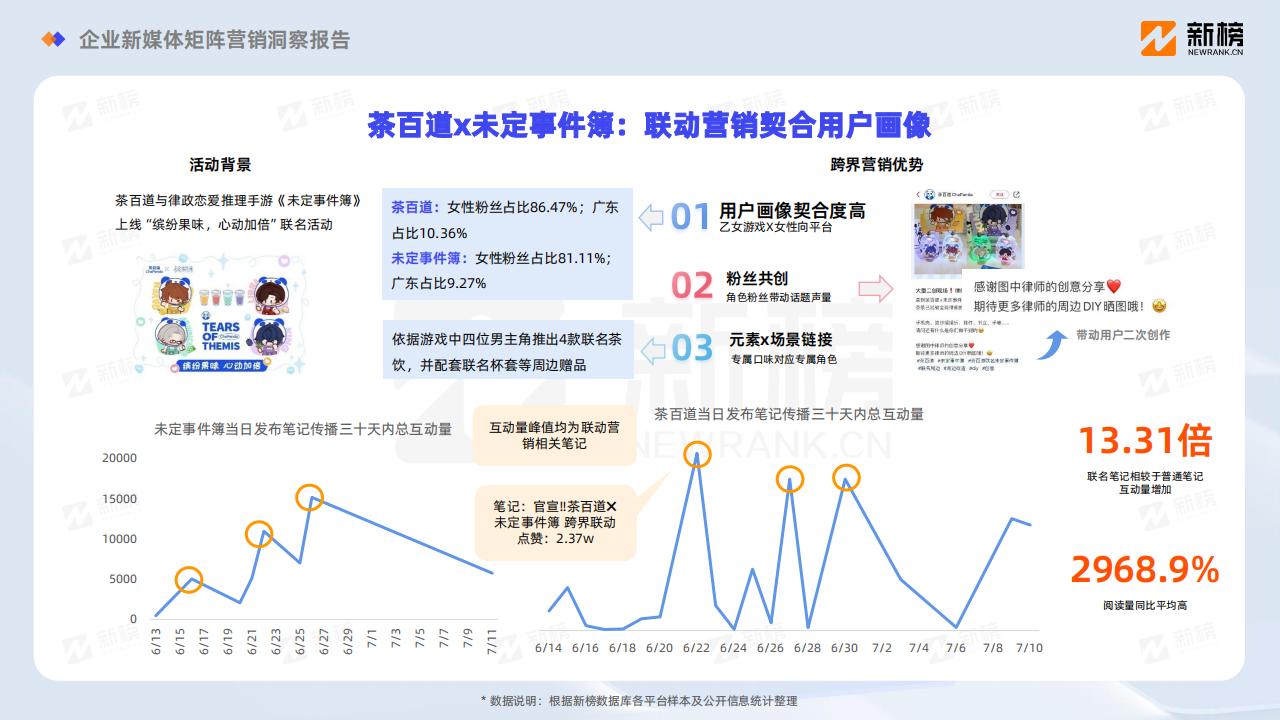Image resolution: width=1280 pixels, height=720 pixels.
Task: Click the 7/10 date label on right chart
Action: point(1030,648)
